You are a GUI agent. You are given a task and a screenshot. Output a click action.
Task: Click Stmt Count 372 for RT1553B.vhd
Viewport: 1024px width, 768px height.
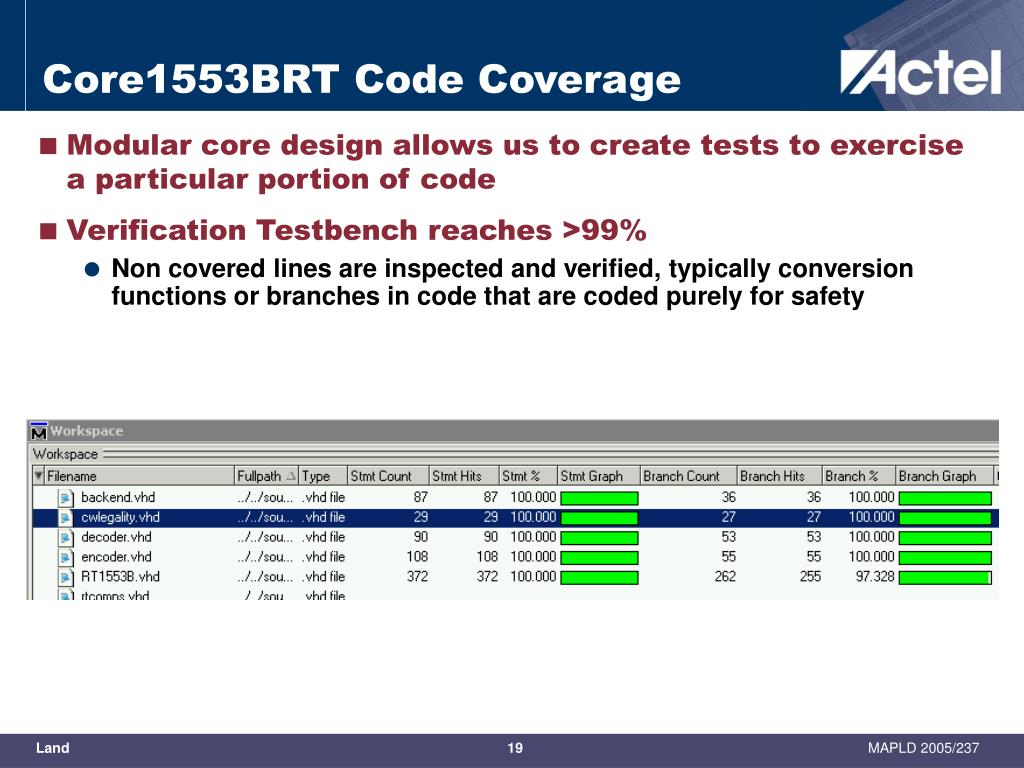pyautogui.click(x=417, y=577)
